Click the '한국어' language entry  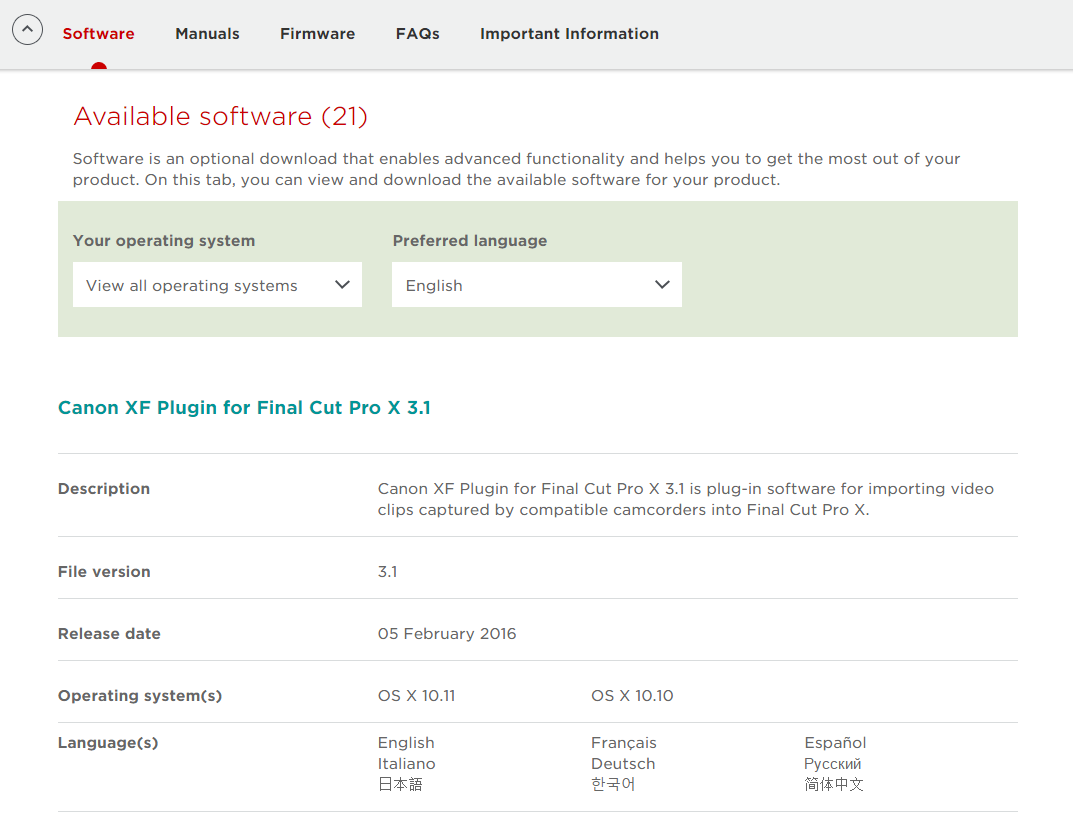(x=613, y=784)
